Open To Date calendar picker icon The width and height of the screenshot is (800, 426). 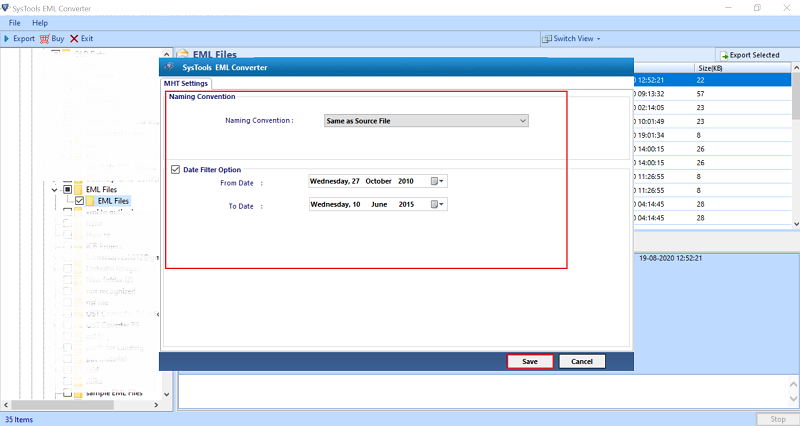pyautogui.click(x=437, y=205)
